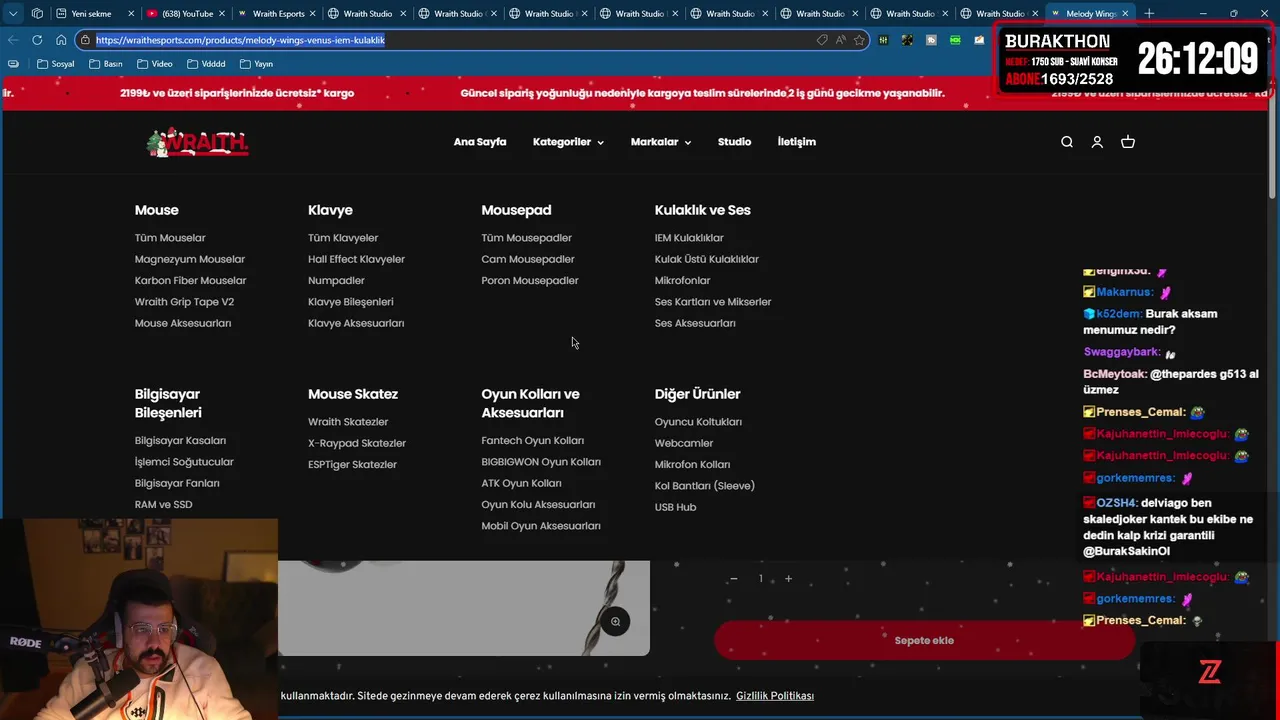Screen dimensions: 1280x720
Task: Open the workspaces icon in tab bar
Action: tap(37, 13)
